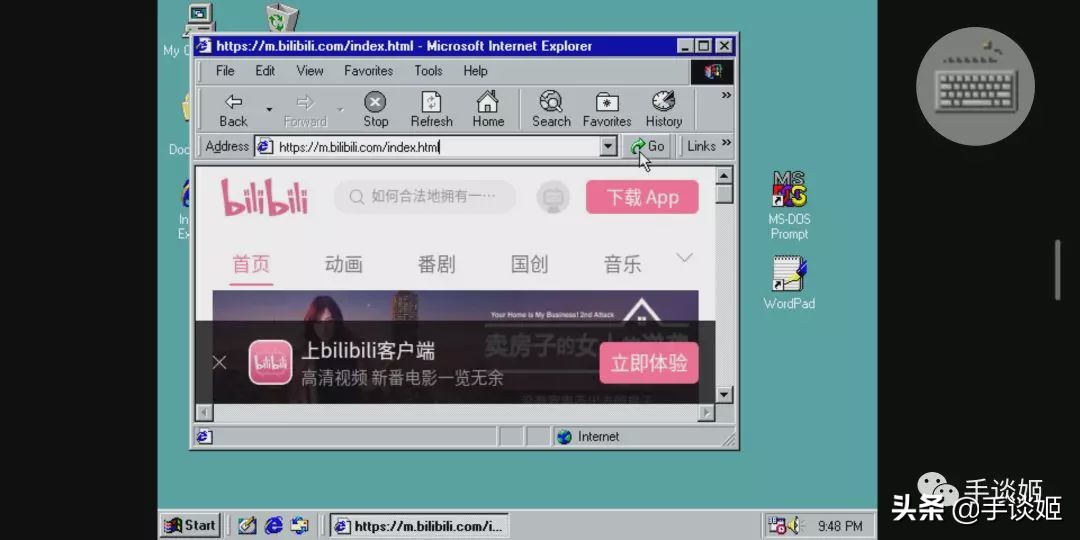The width and height of the screenshot is (1080, 540).
Task: Open the Address bar dropdown arrow
Action: pos(608,146)
